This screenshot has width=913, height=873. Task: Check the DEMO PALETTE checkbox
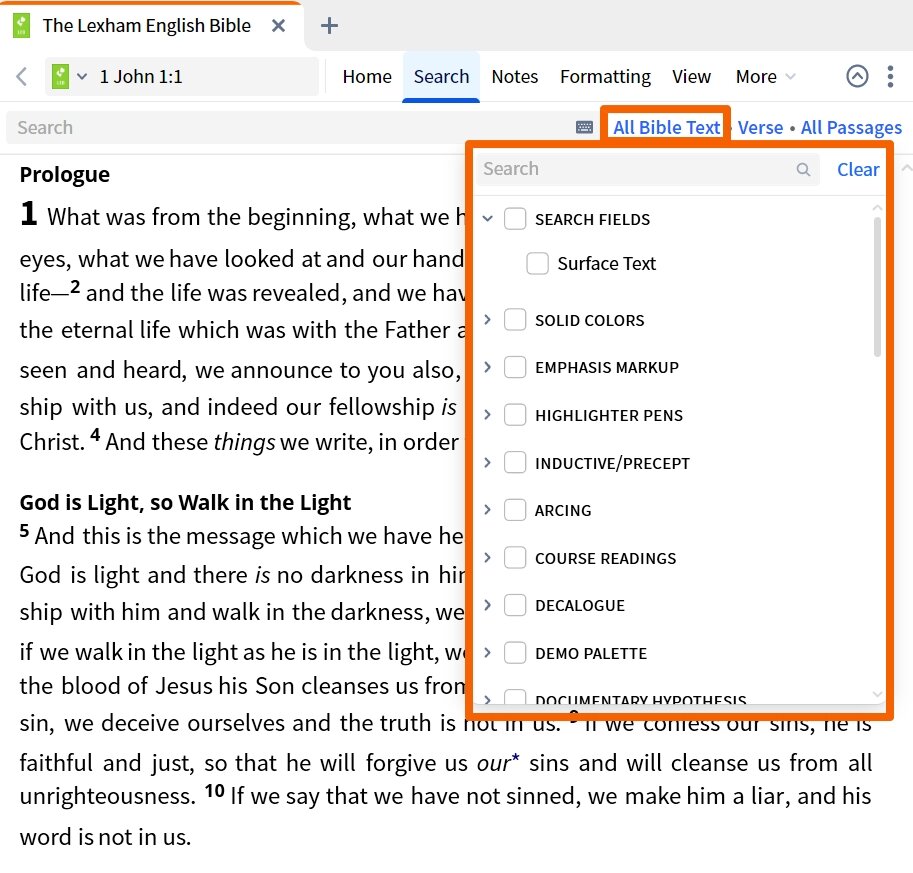coord(515,653)
